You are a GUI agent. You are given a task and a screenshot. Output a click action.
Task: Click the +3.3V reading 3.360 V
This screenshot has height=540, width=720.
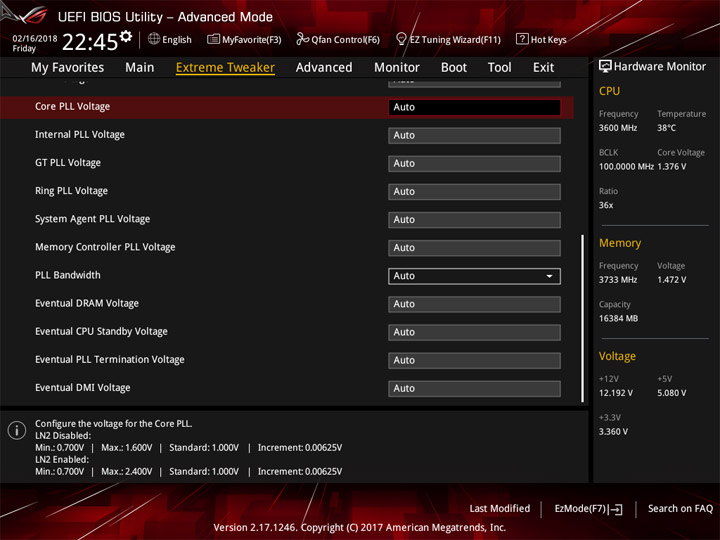pos(613,432)
